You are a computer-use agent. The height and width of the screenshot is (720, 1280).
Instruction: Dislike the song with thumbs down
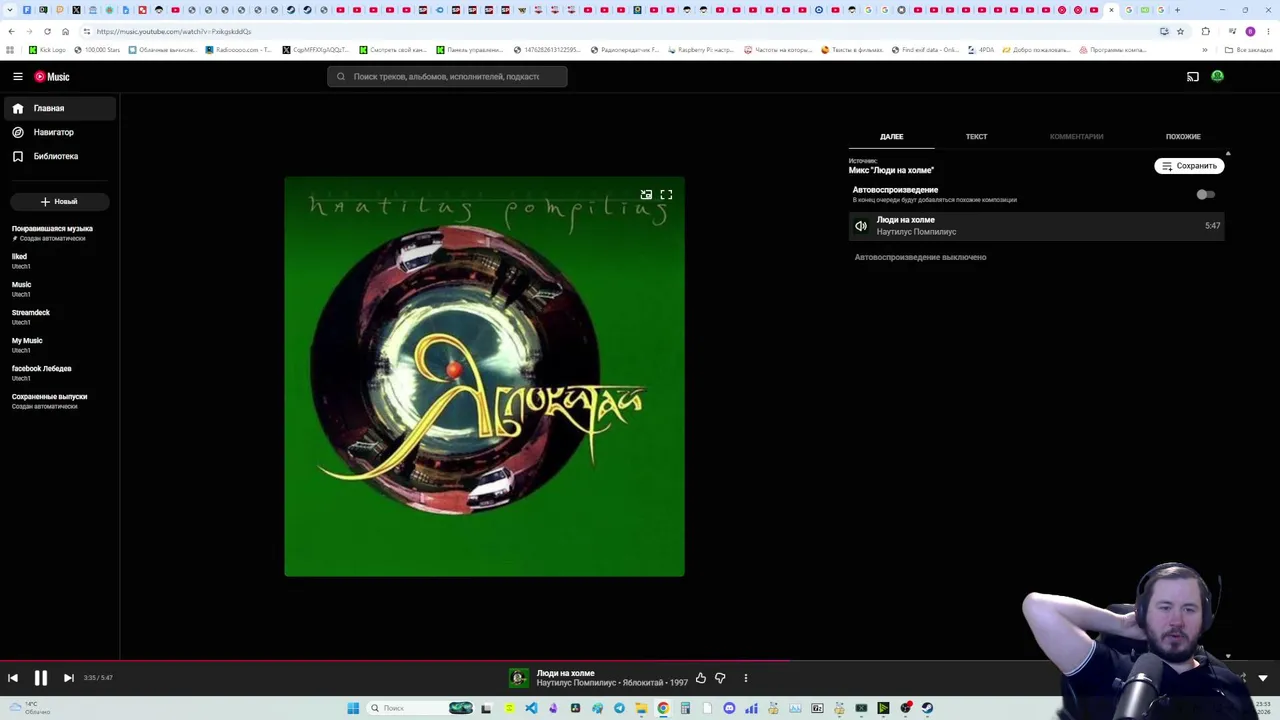[x=720, y=678]
